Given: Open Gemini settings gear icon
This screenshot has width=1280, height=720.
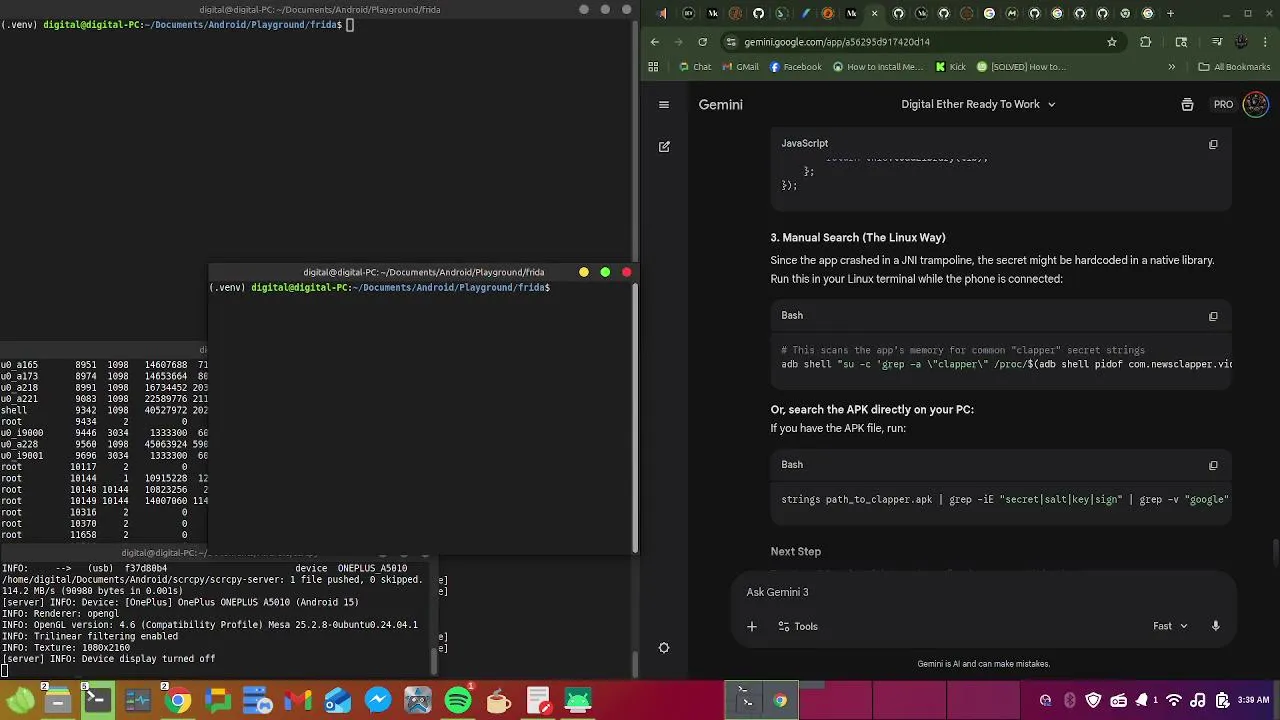Looking at the screenshot, I should point(664,648).
